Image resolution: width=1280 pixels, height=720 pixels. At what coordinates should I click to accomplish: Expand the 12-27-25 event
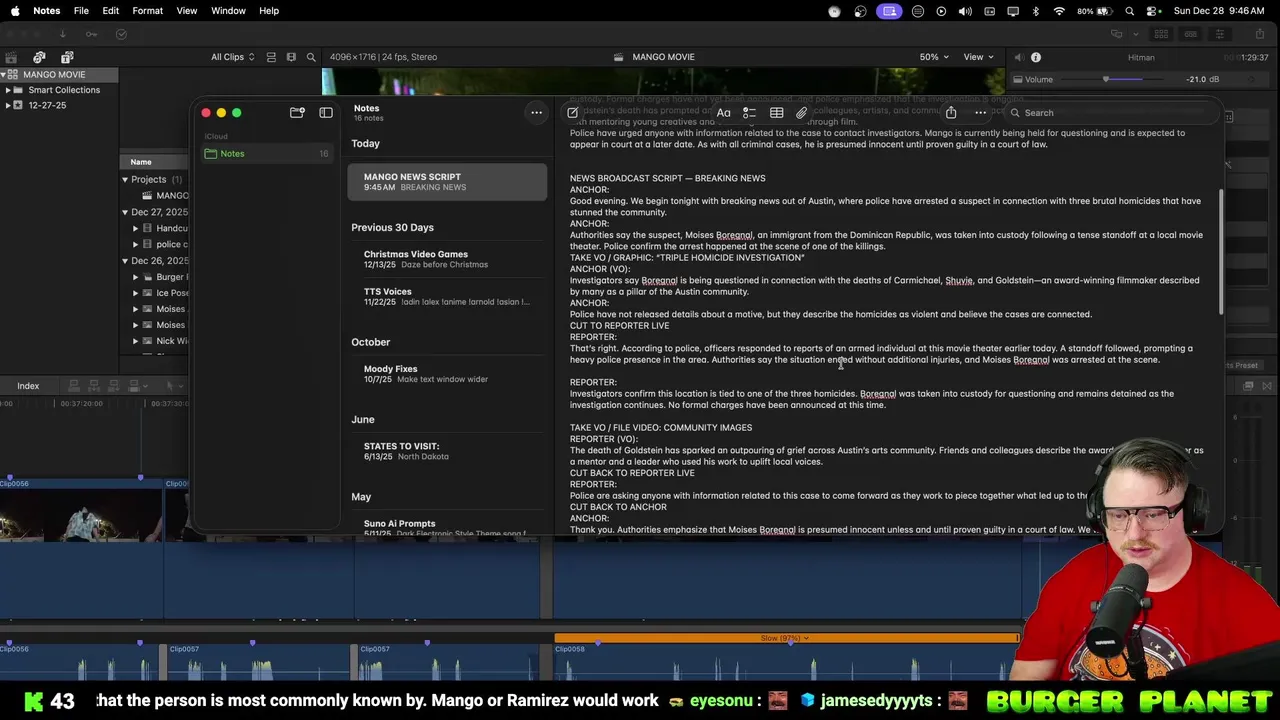pyautogui.click(x=8, y=105)
